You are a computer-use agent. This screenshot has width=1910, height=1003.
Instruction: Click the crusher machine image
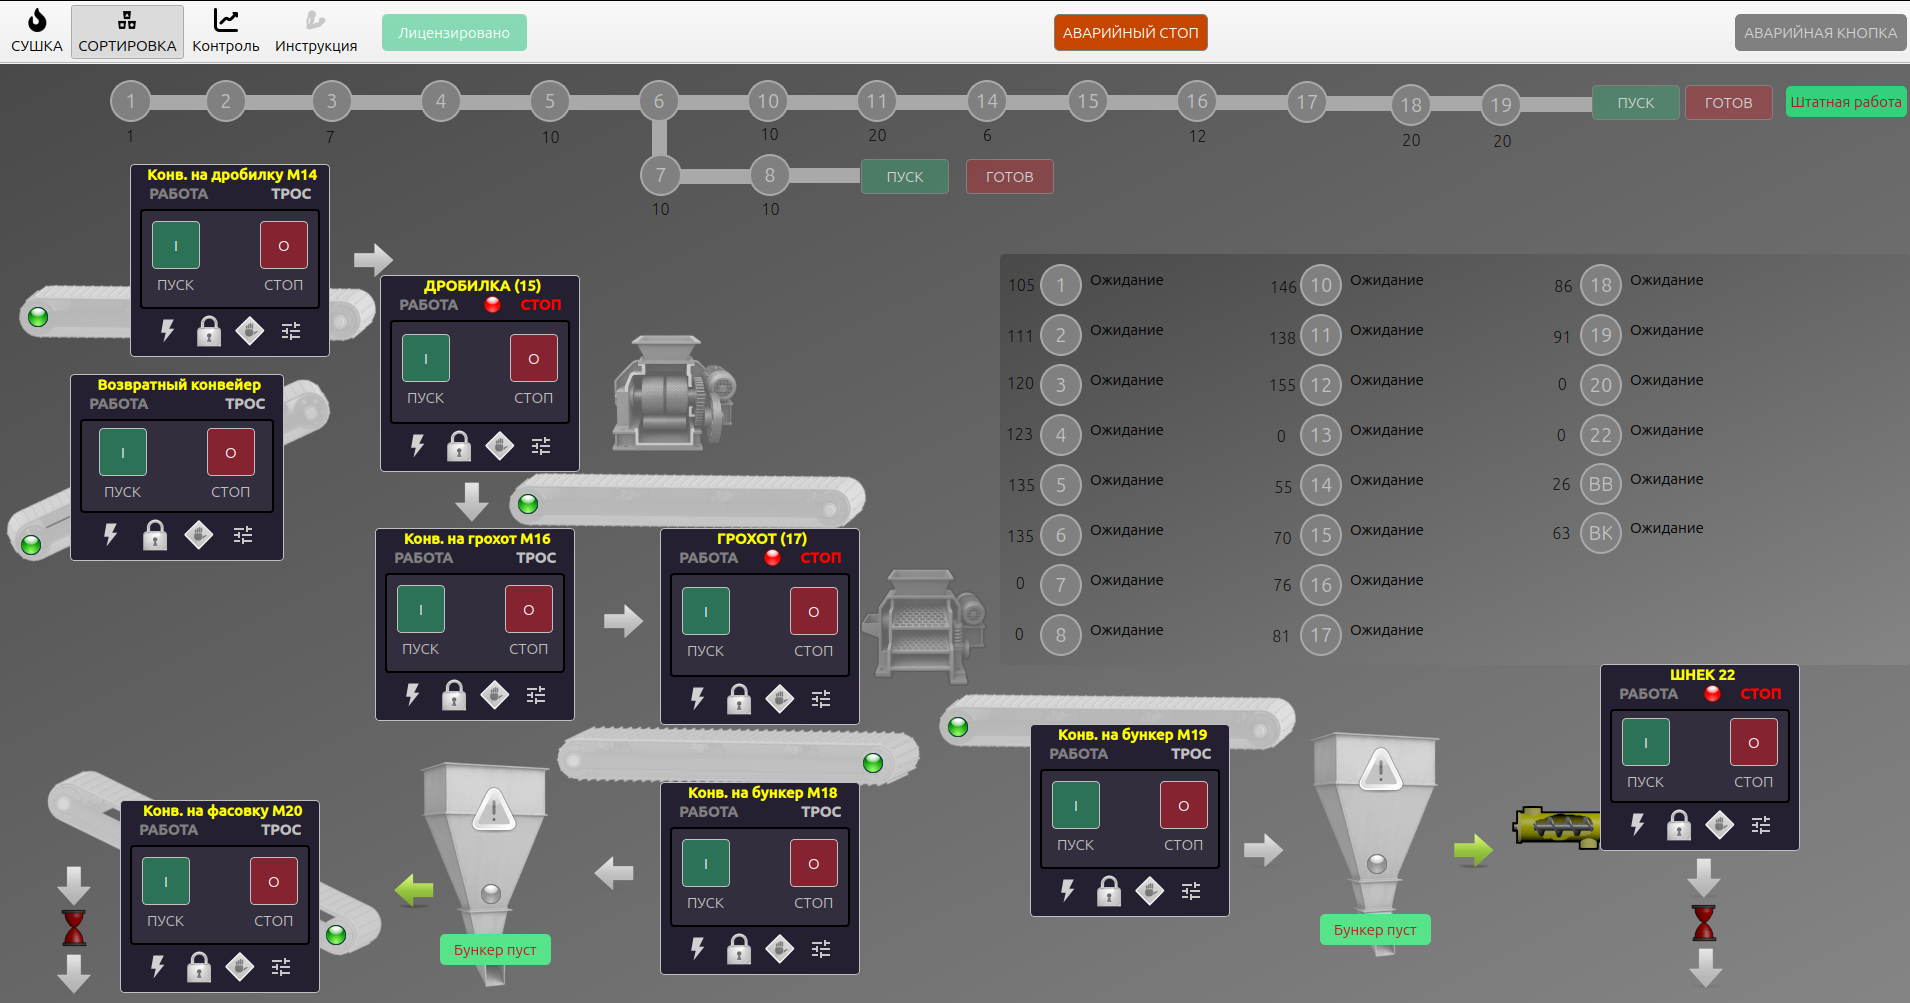[673, 393]
